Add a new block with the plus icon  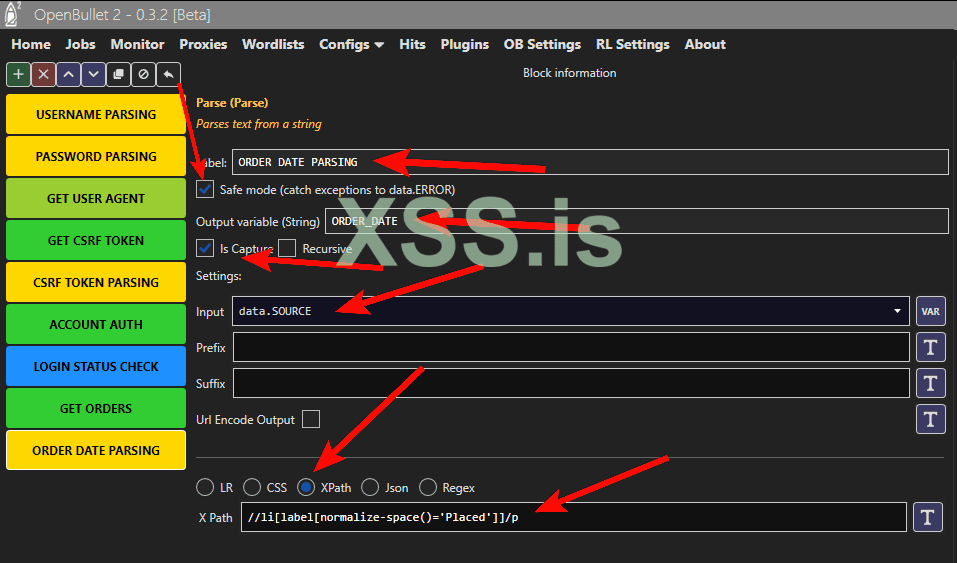(18, 74)
